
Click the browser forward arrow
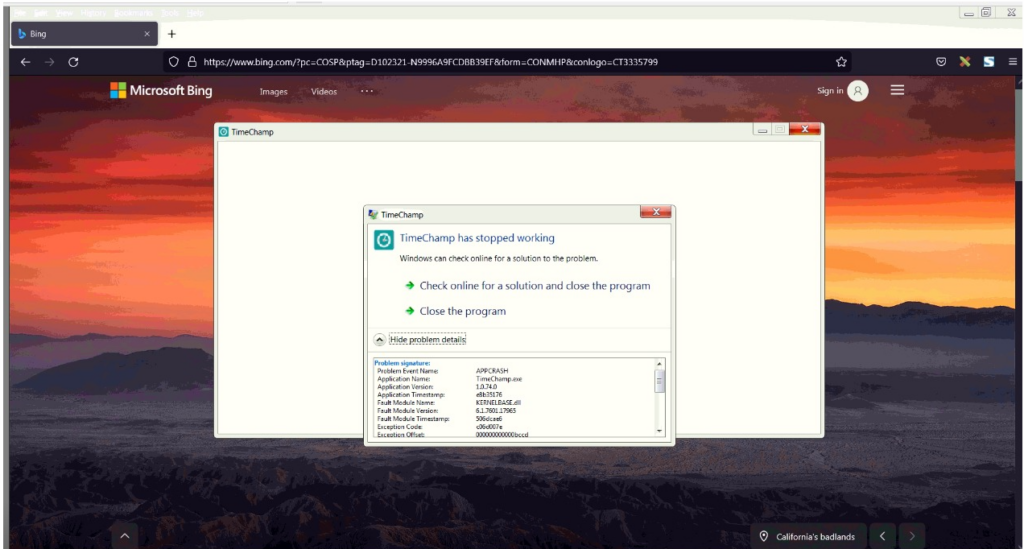[x=50, y=62]
